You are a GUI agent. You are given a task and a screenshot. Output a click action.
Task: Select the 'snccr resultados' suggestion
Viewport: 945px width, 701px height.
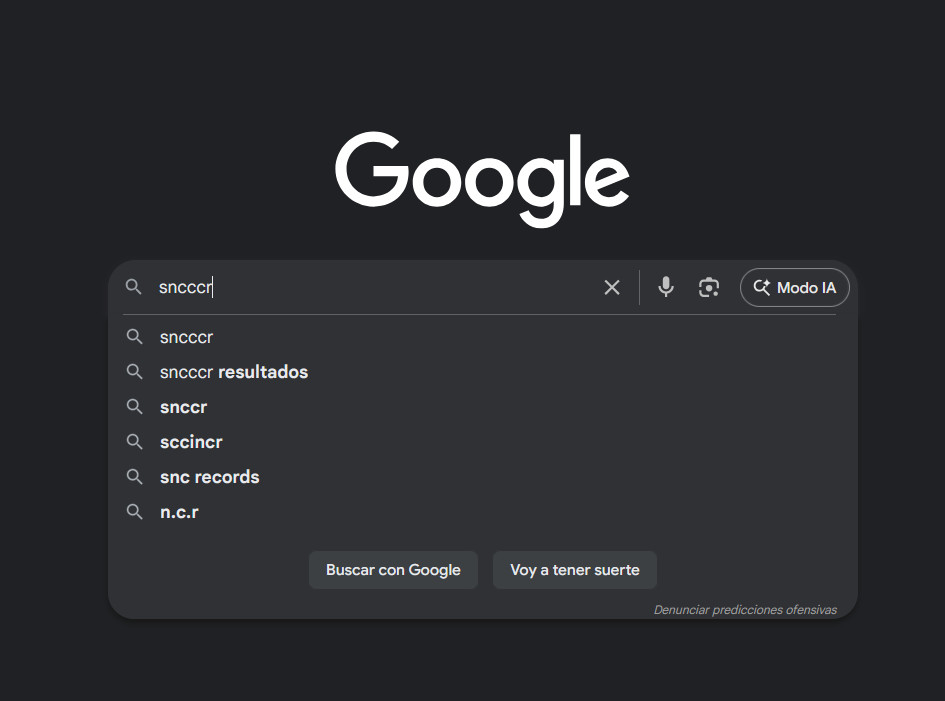(x=234, y=372)
